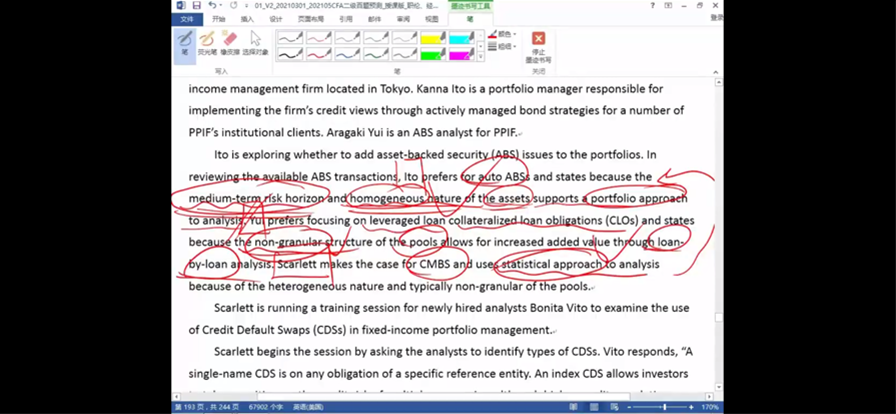This screenshot has height=414, width=896.
Task: Switch to the Review (审阅) tab
Action: pos(403,19)
